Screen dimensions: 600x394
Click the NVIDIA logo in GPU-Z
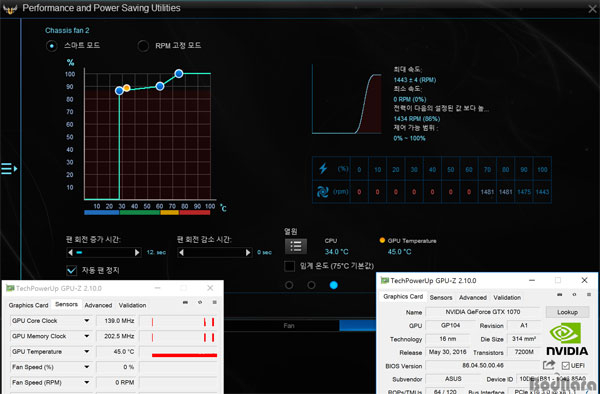click(567, 339)
